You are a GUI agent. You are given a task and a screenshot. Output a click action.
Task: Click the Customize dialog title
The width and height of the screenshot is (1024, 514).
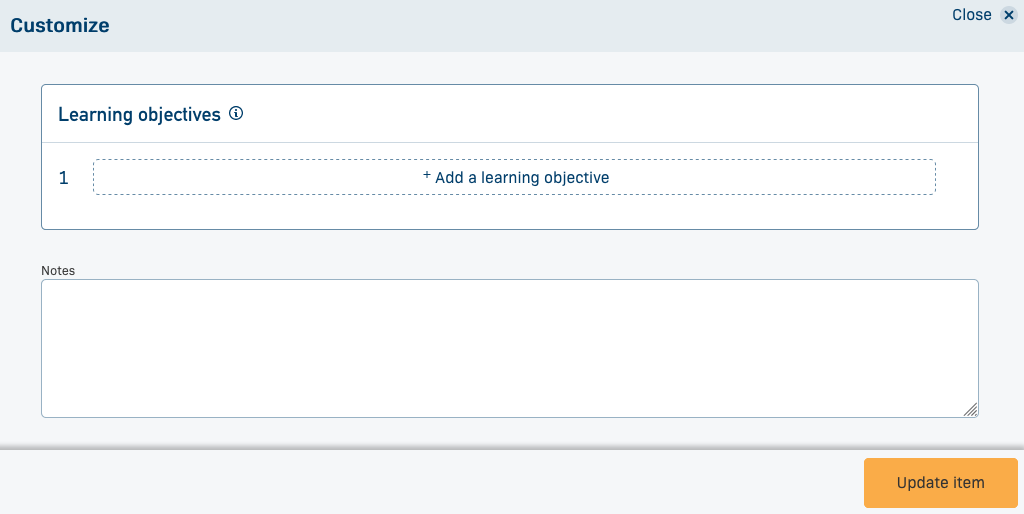[60, 26]
